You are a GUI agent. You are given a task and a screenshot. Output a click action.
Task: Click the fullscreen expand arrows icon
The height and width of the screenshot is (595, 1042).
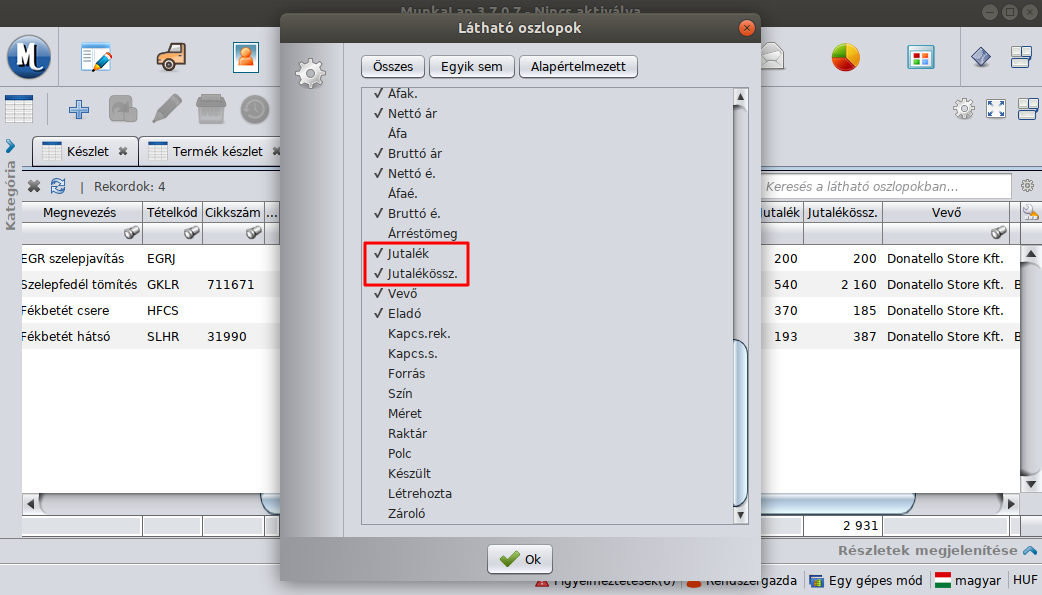pos(995,109)
